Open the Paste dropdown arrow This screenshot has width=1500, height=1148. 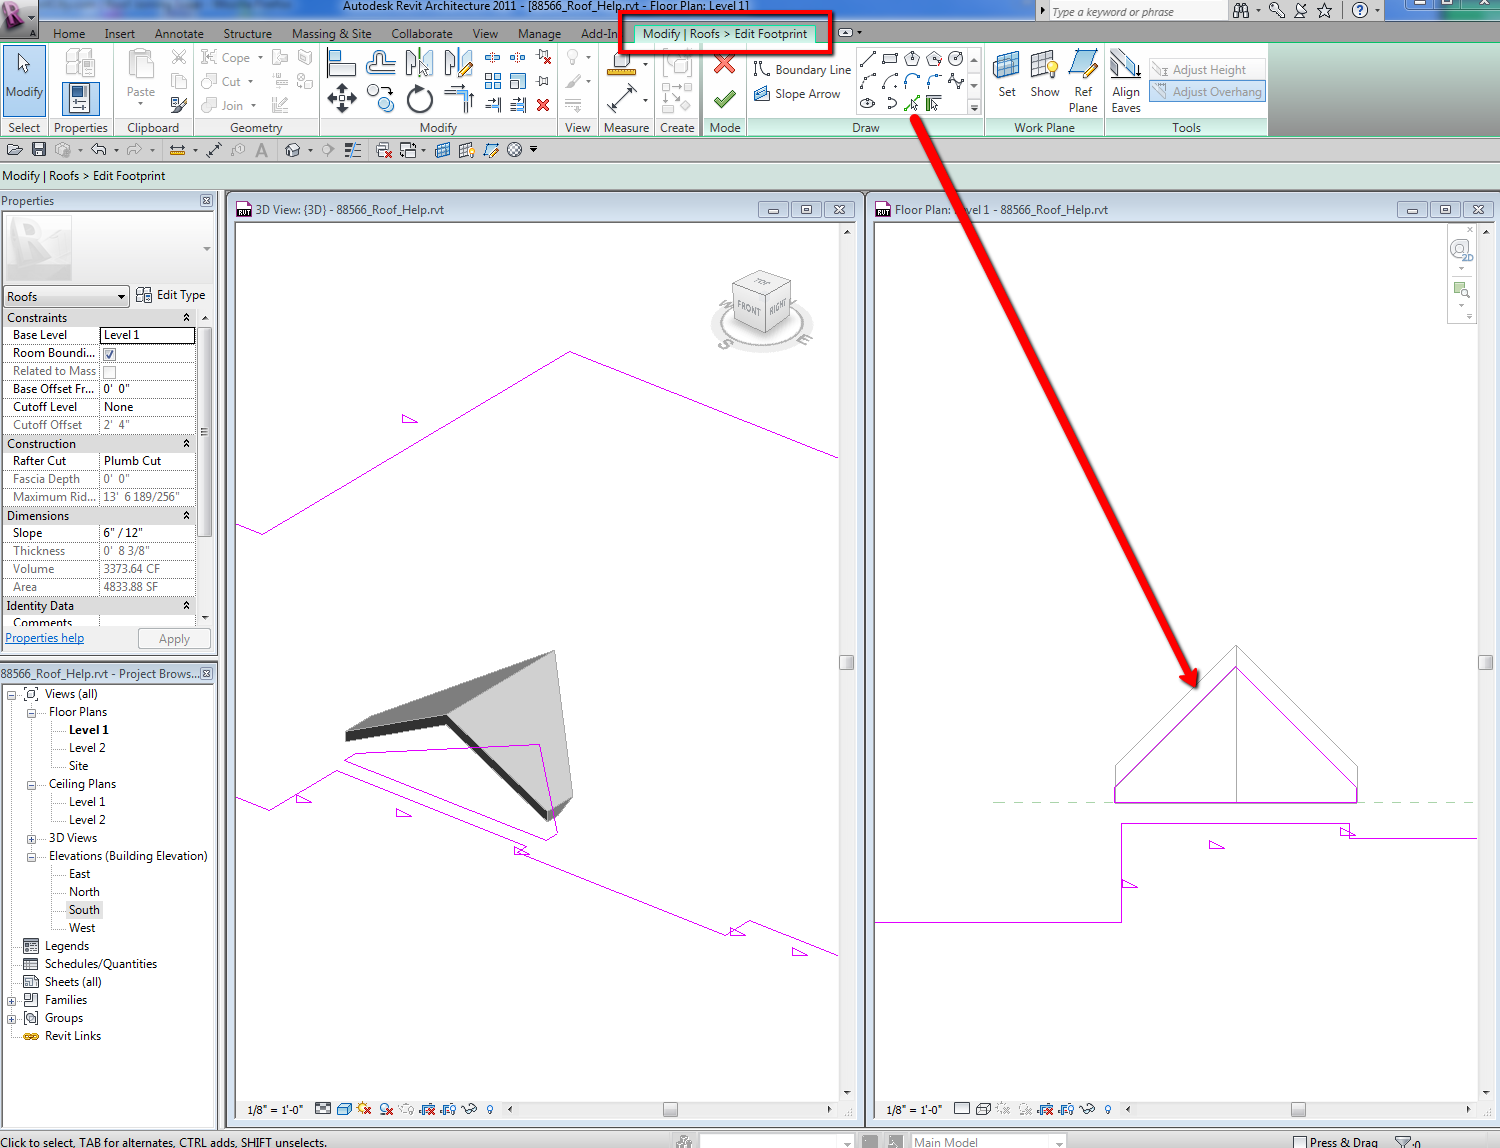pyautogui.click(x=141, y=104)
